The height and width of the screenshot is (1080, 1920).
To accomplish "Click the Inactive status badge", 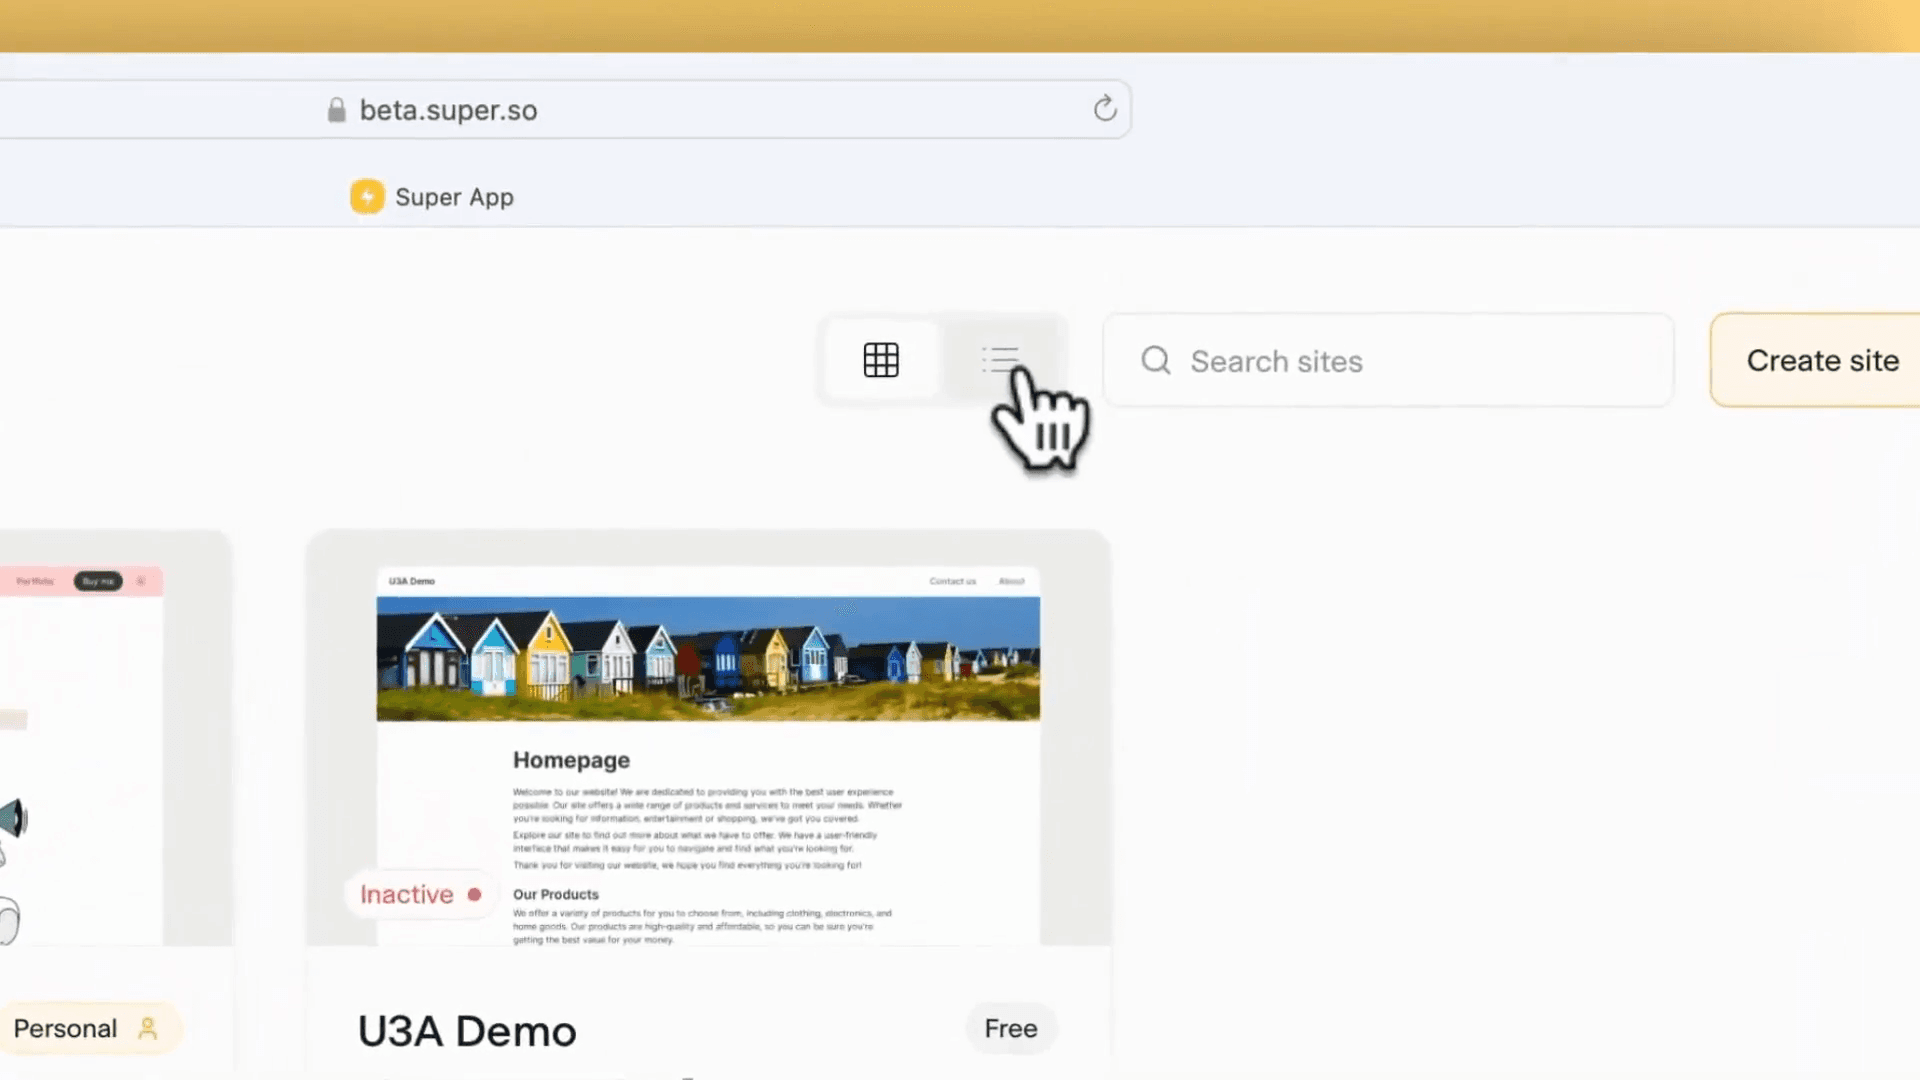I will pos(420,894).
